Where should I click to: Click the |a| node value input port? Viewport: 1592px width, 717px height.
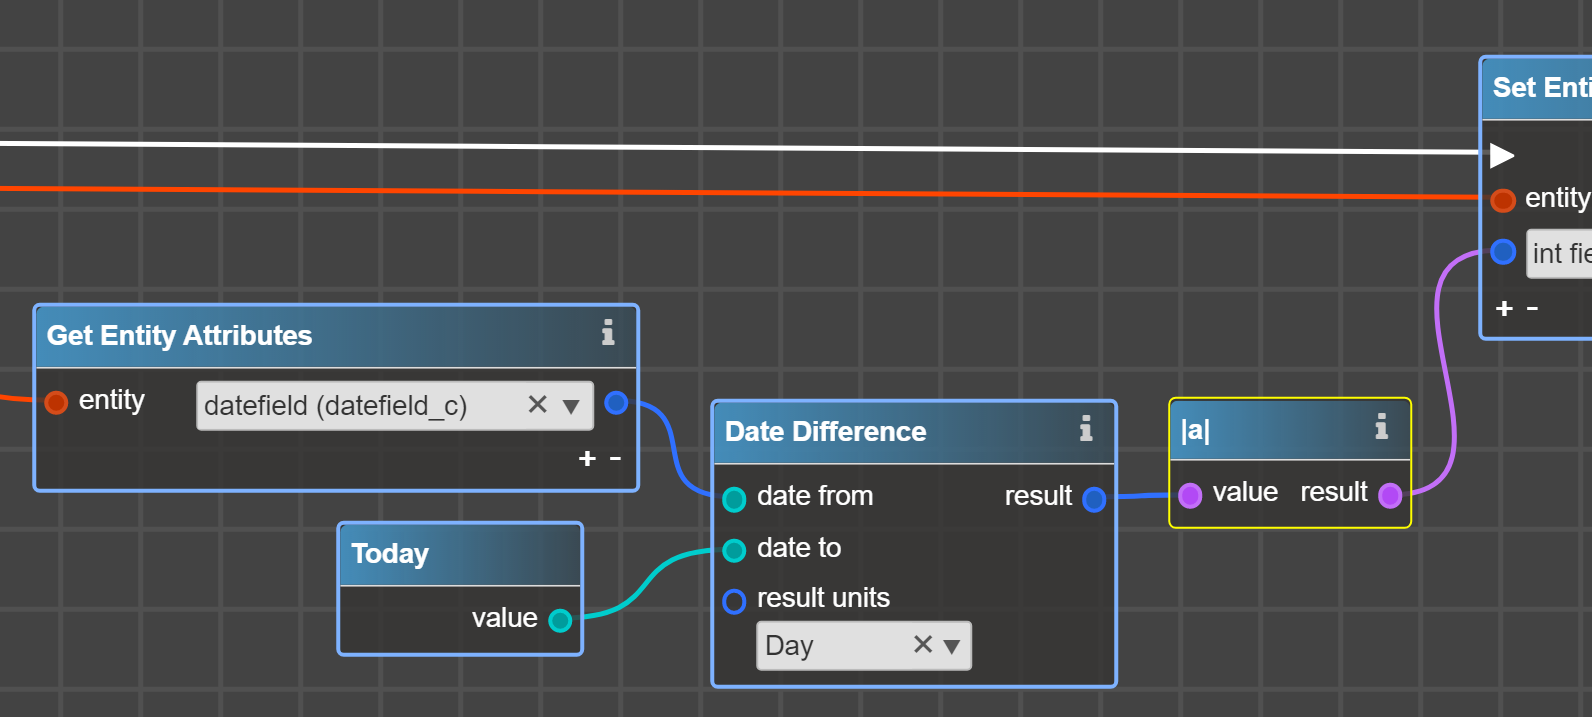pyautogui.click(x=1190, y=495)
